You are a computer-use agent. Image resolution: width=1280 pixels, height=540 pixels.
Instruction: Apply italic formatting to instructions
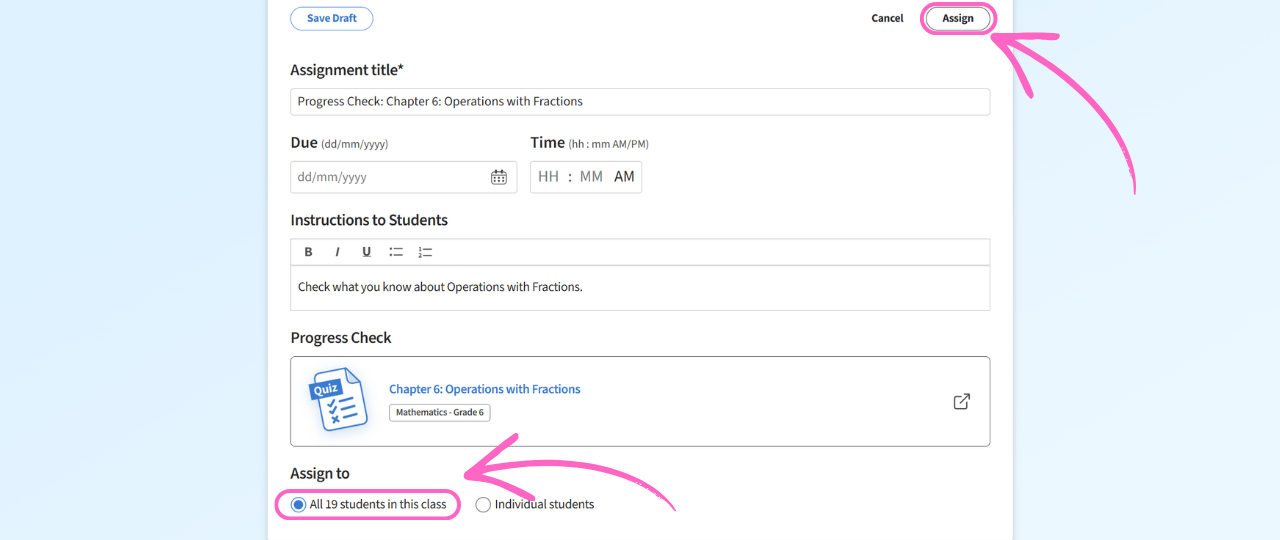(337, 252)
